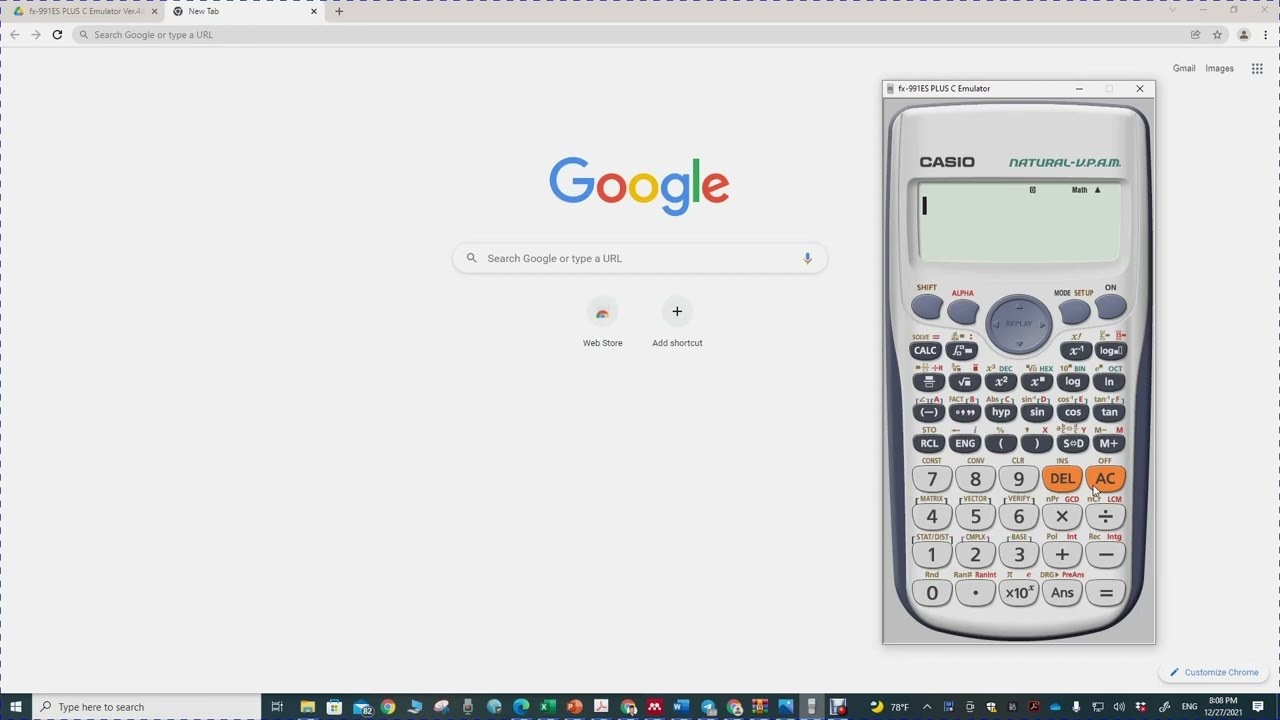Image resolution: width=1280 pixels, height=720 pixels.
Task: Turn on the calculator with ON
Action: (1110, 307)
